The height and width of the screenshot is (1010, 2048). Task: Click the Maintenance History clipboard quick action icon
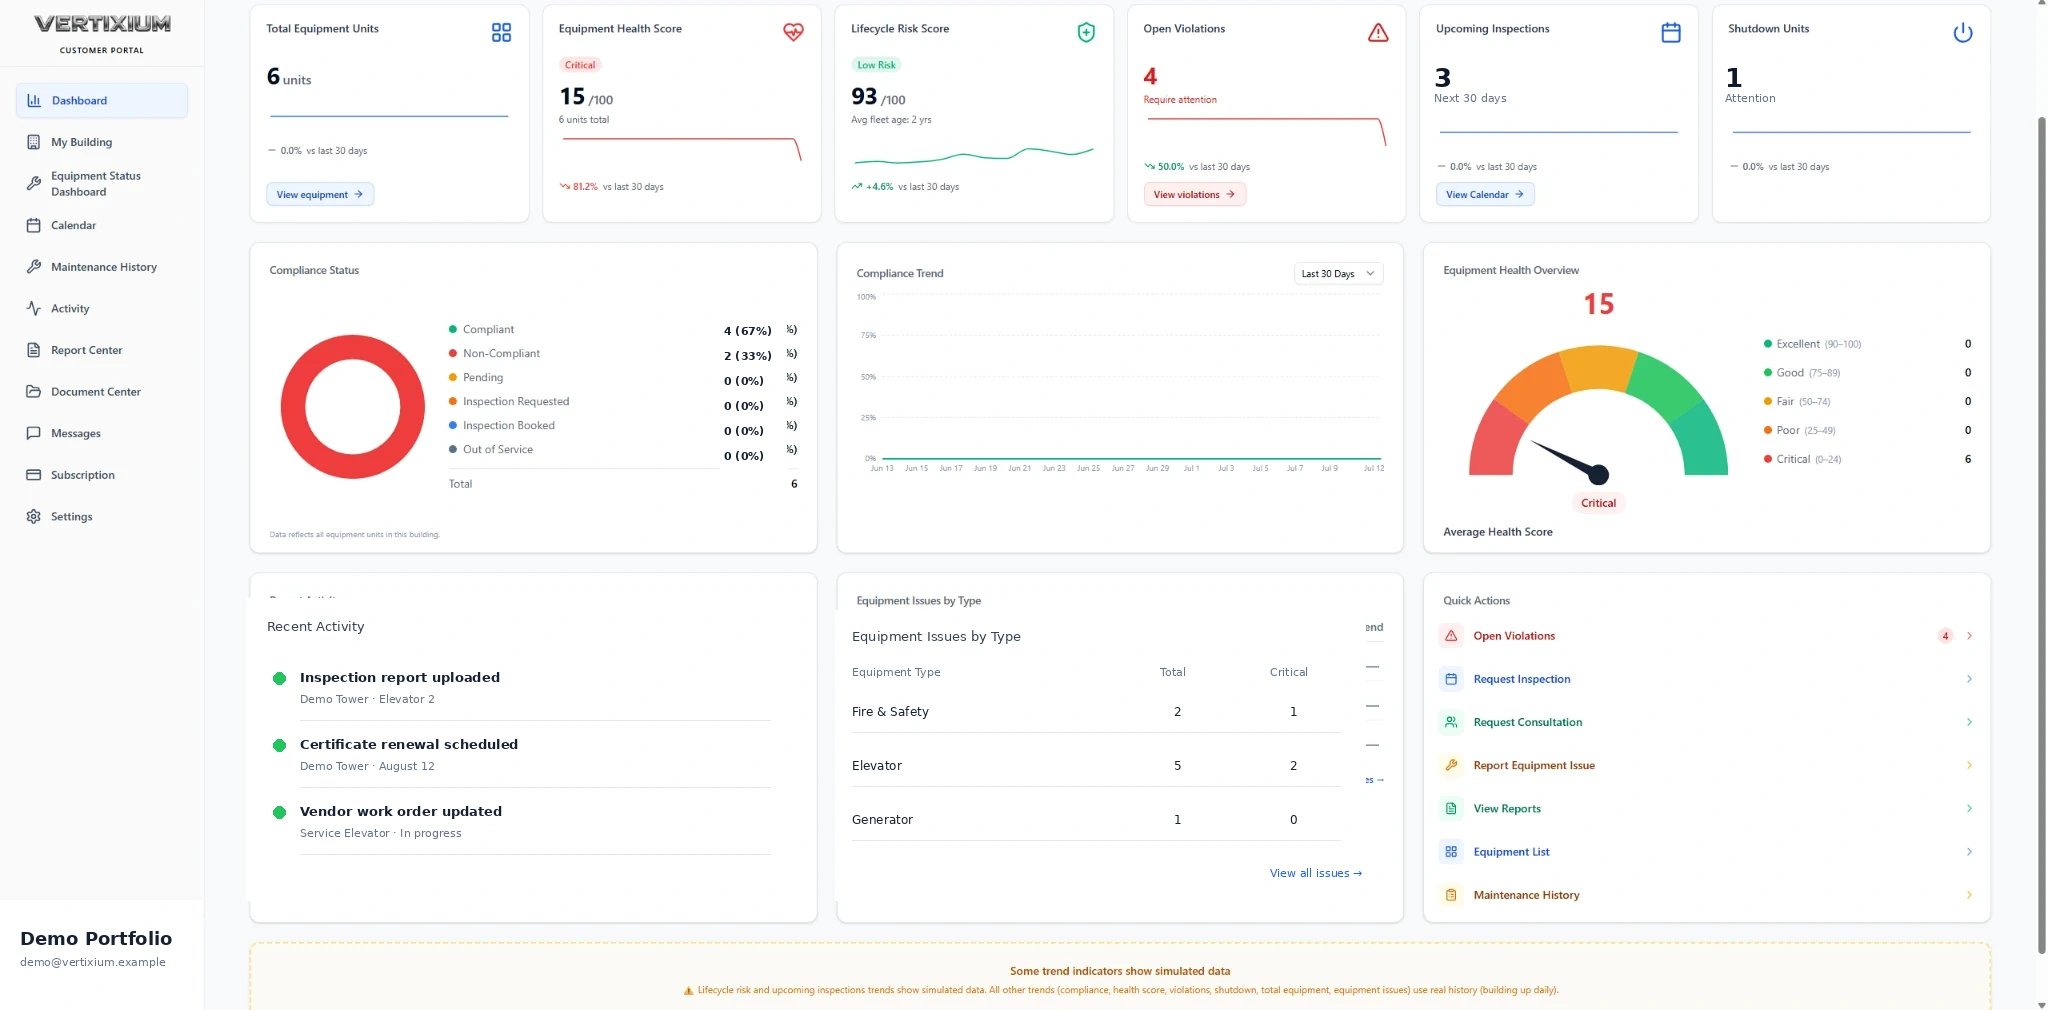[x=1451, y=895]
